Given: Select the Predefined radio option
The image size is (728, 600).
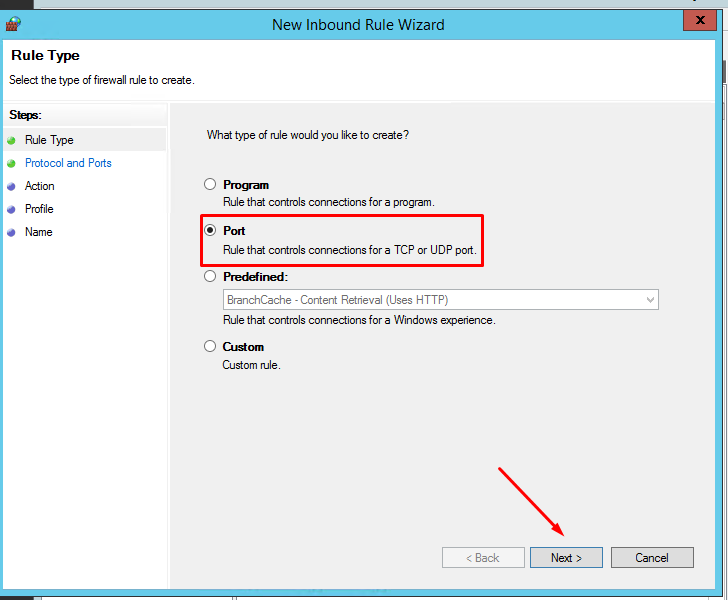Looking at the screenshot, I should point(210,277).
